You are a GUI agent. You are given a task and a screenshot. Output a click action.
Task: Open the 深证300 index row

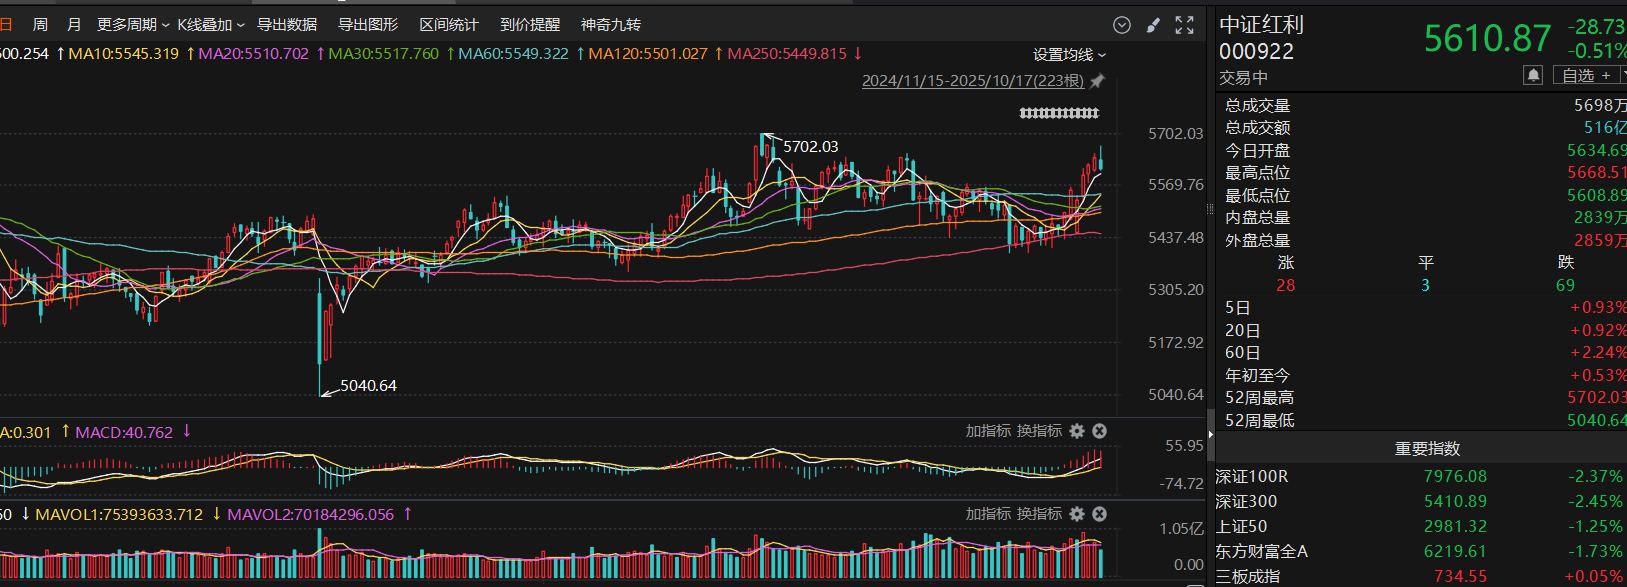(1421, 502)
